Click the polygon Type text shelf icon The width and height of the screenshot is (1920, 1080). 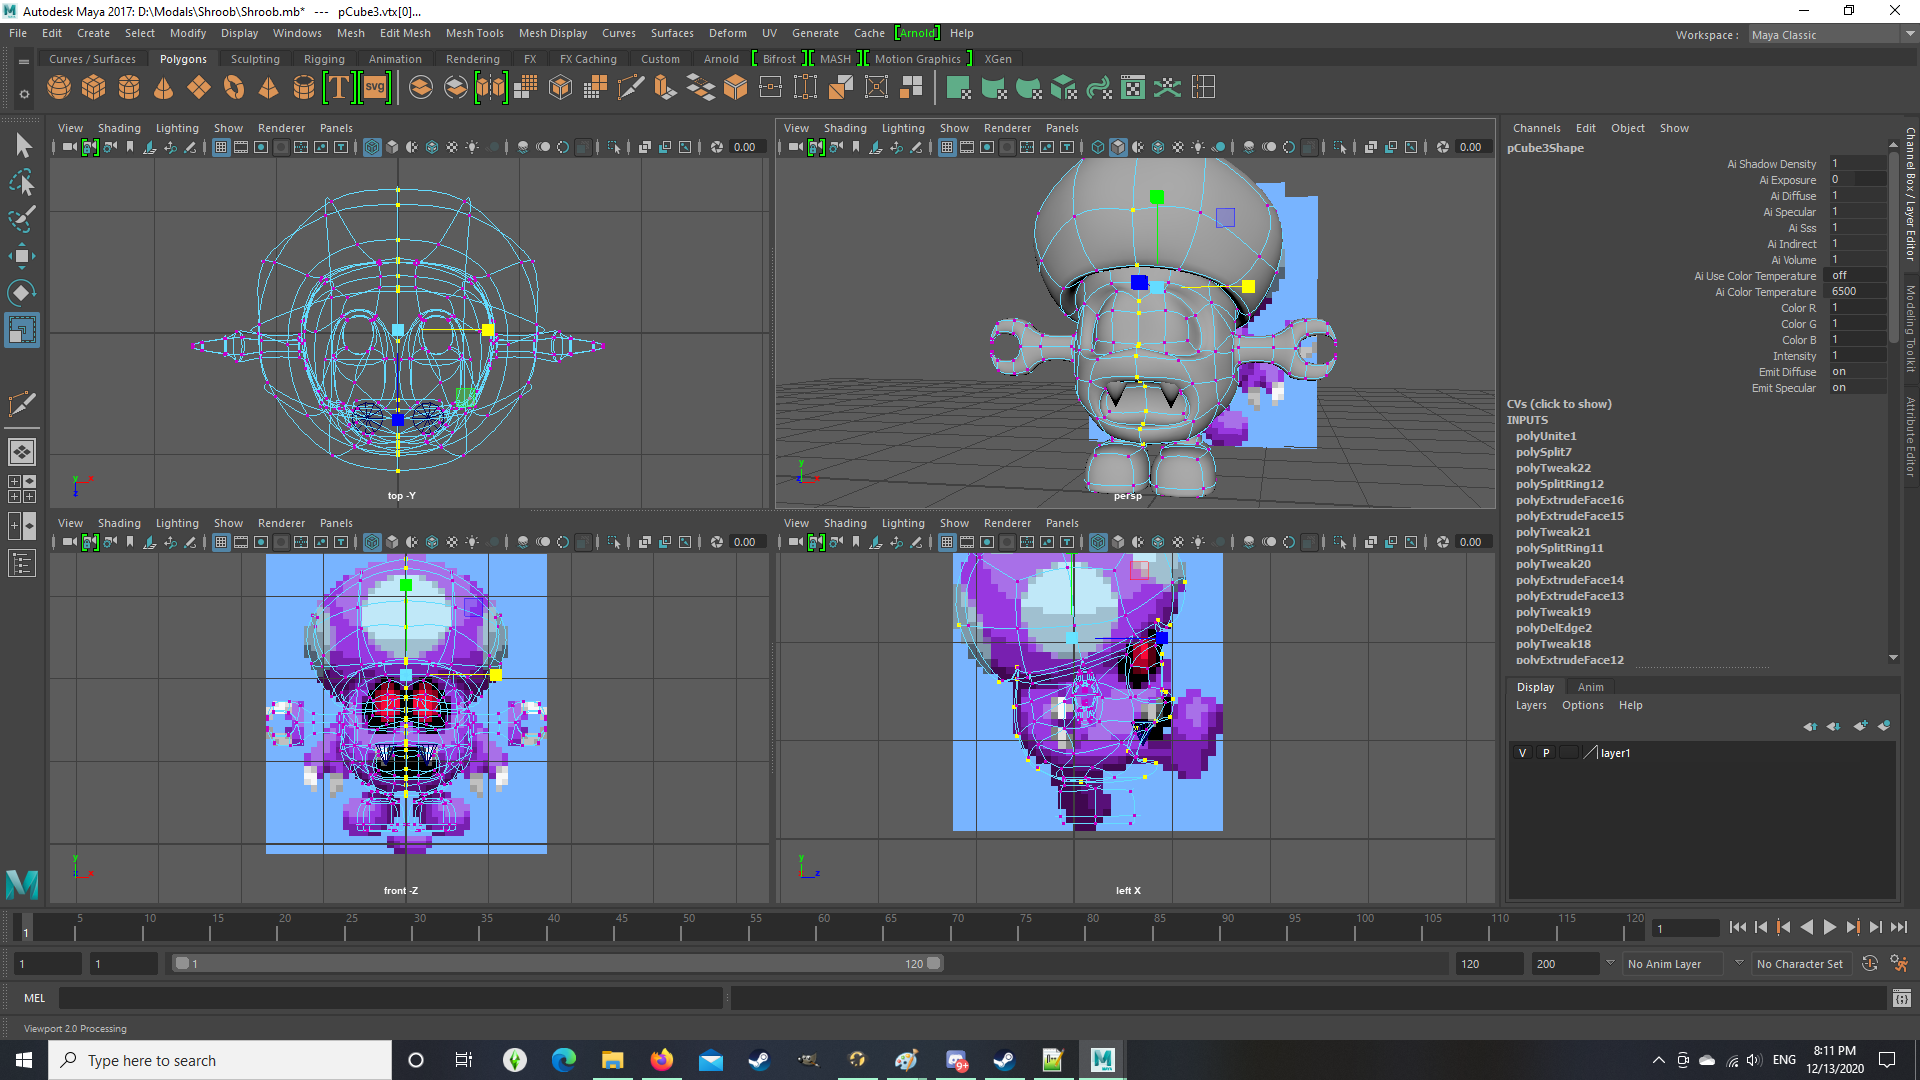pos(339,88)
